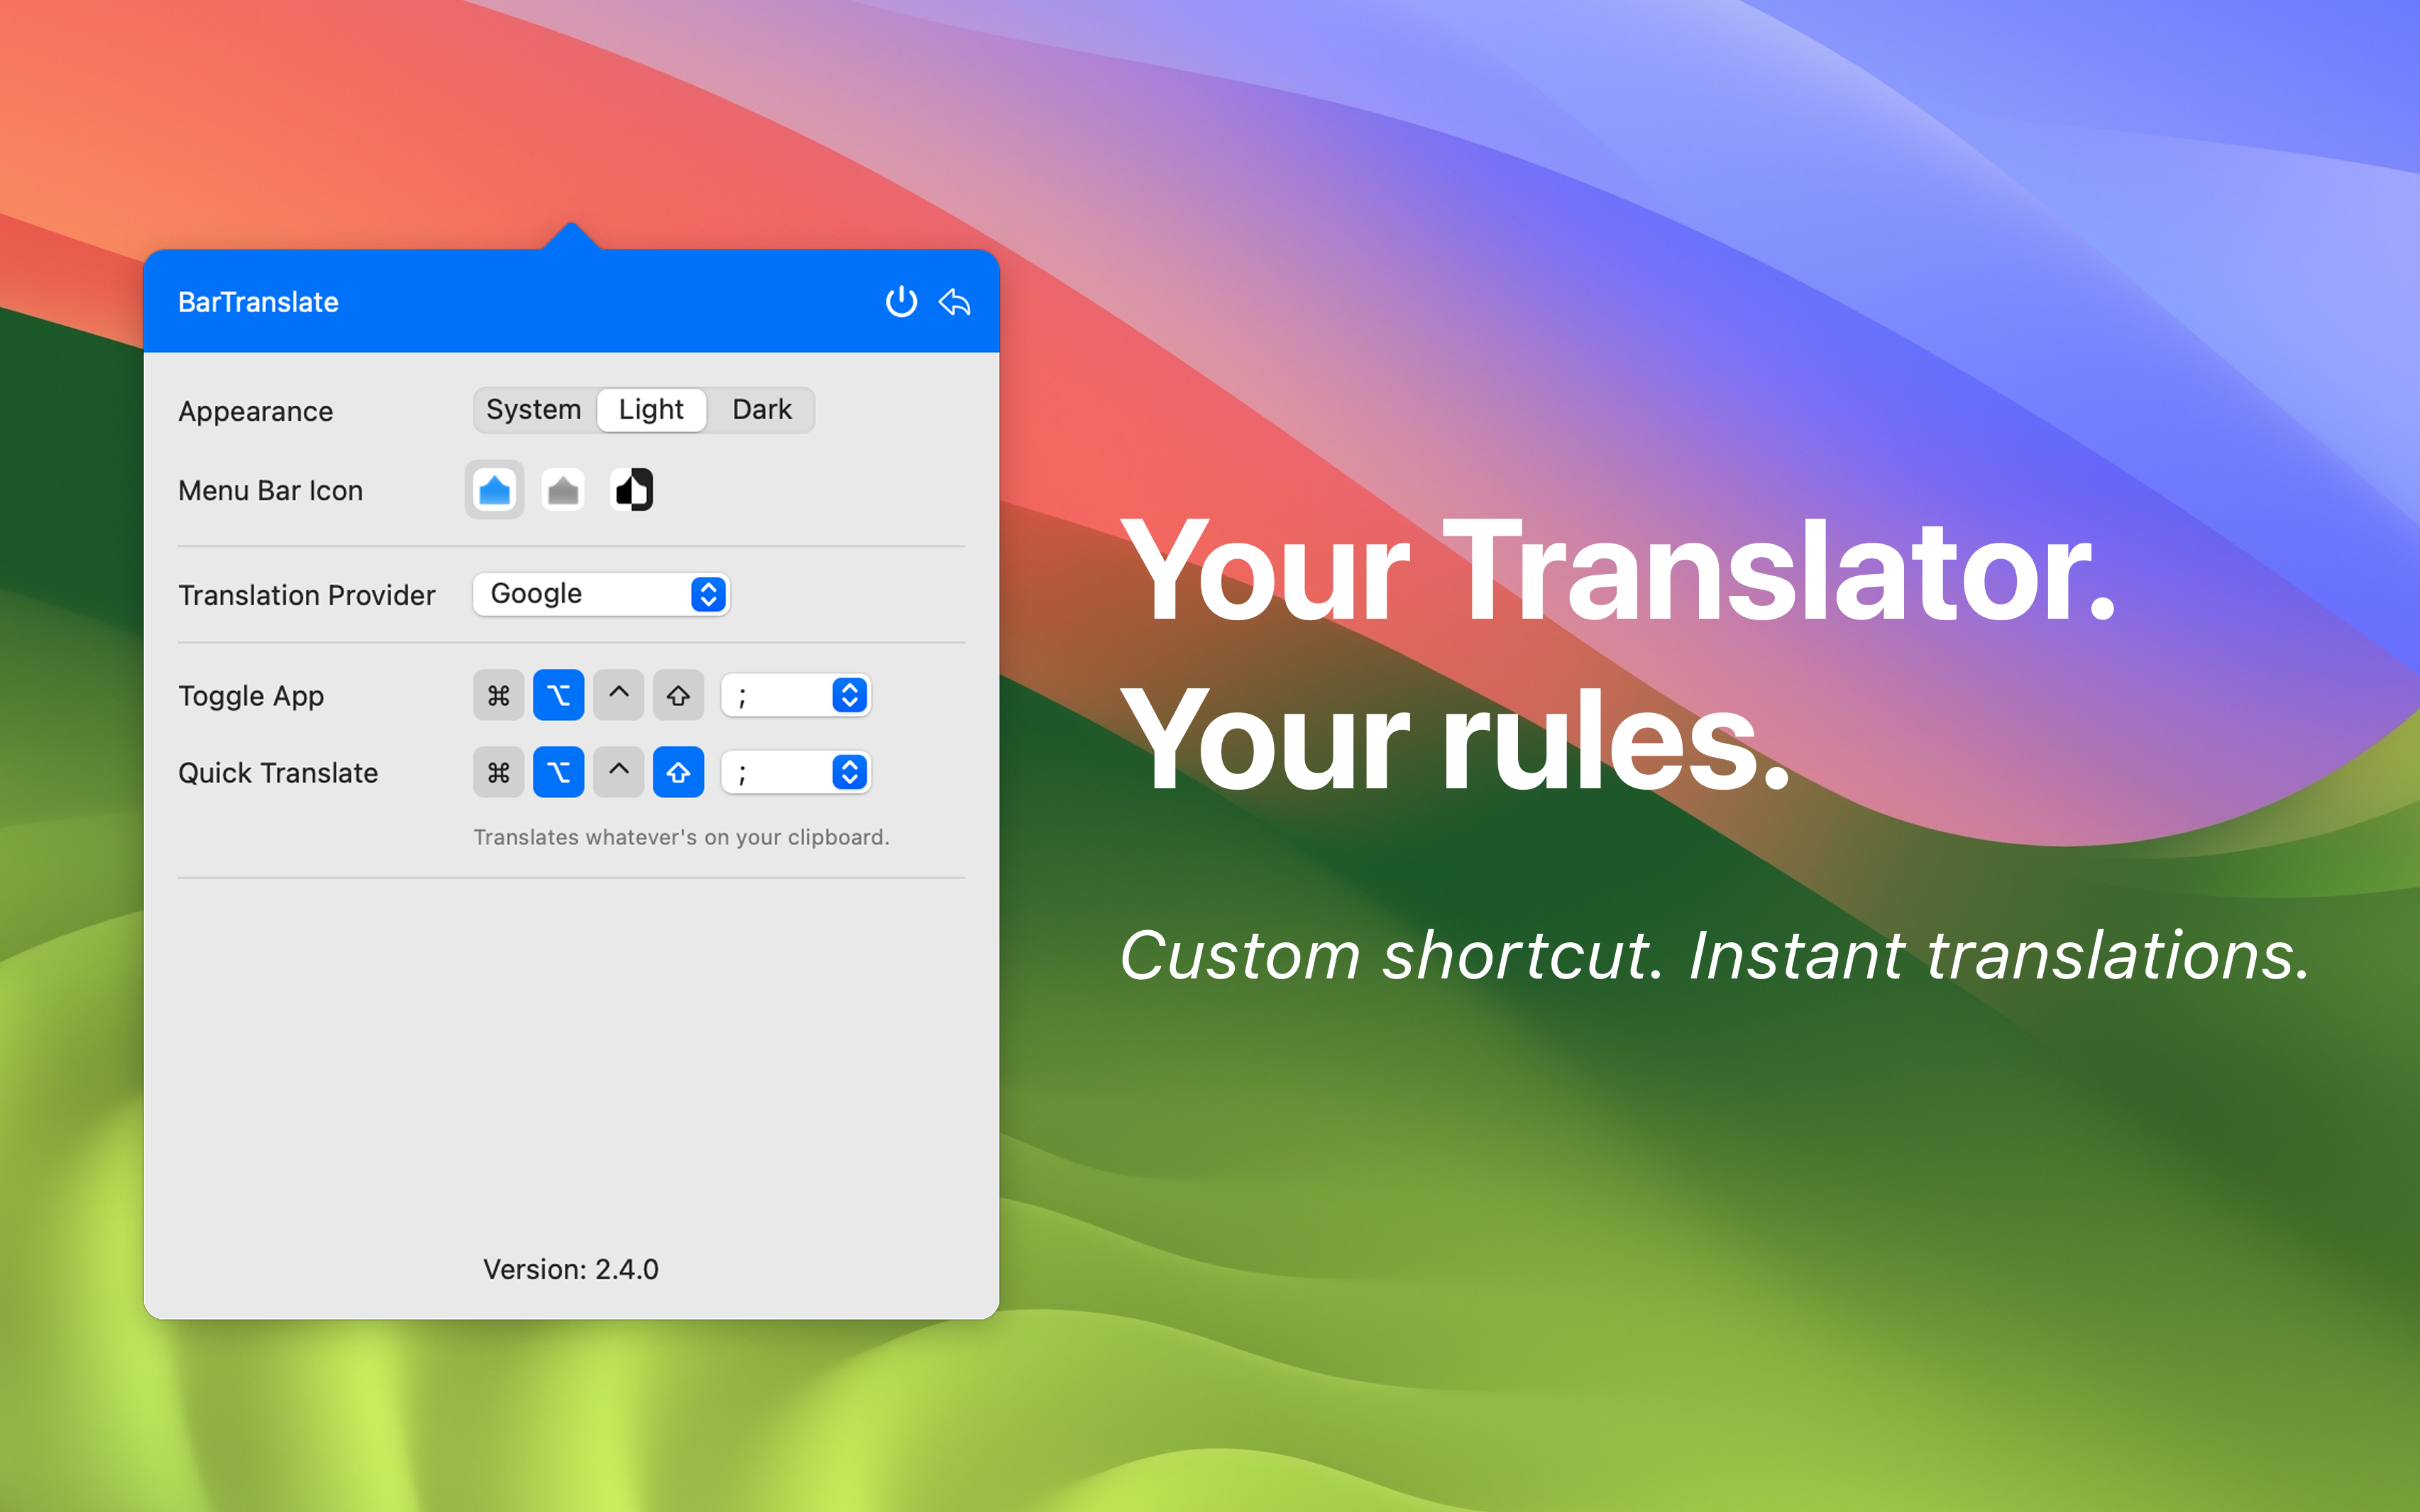The image size is (2420, 1512).
Task: Click the Toggle App label
Action: [251, 697]
